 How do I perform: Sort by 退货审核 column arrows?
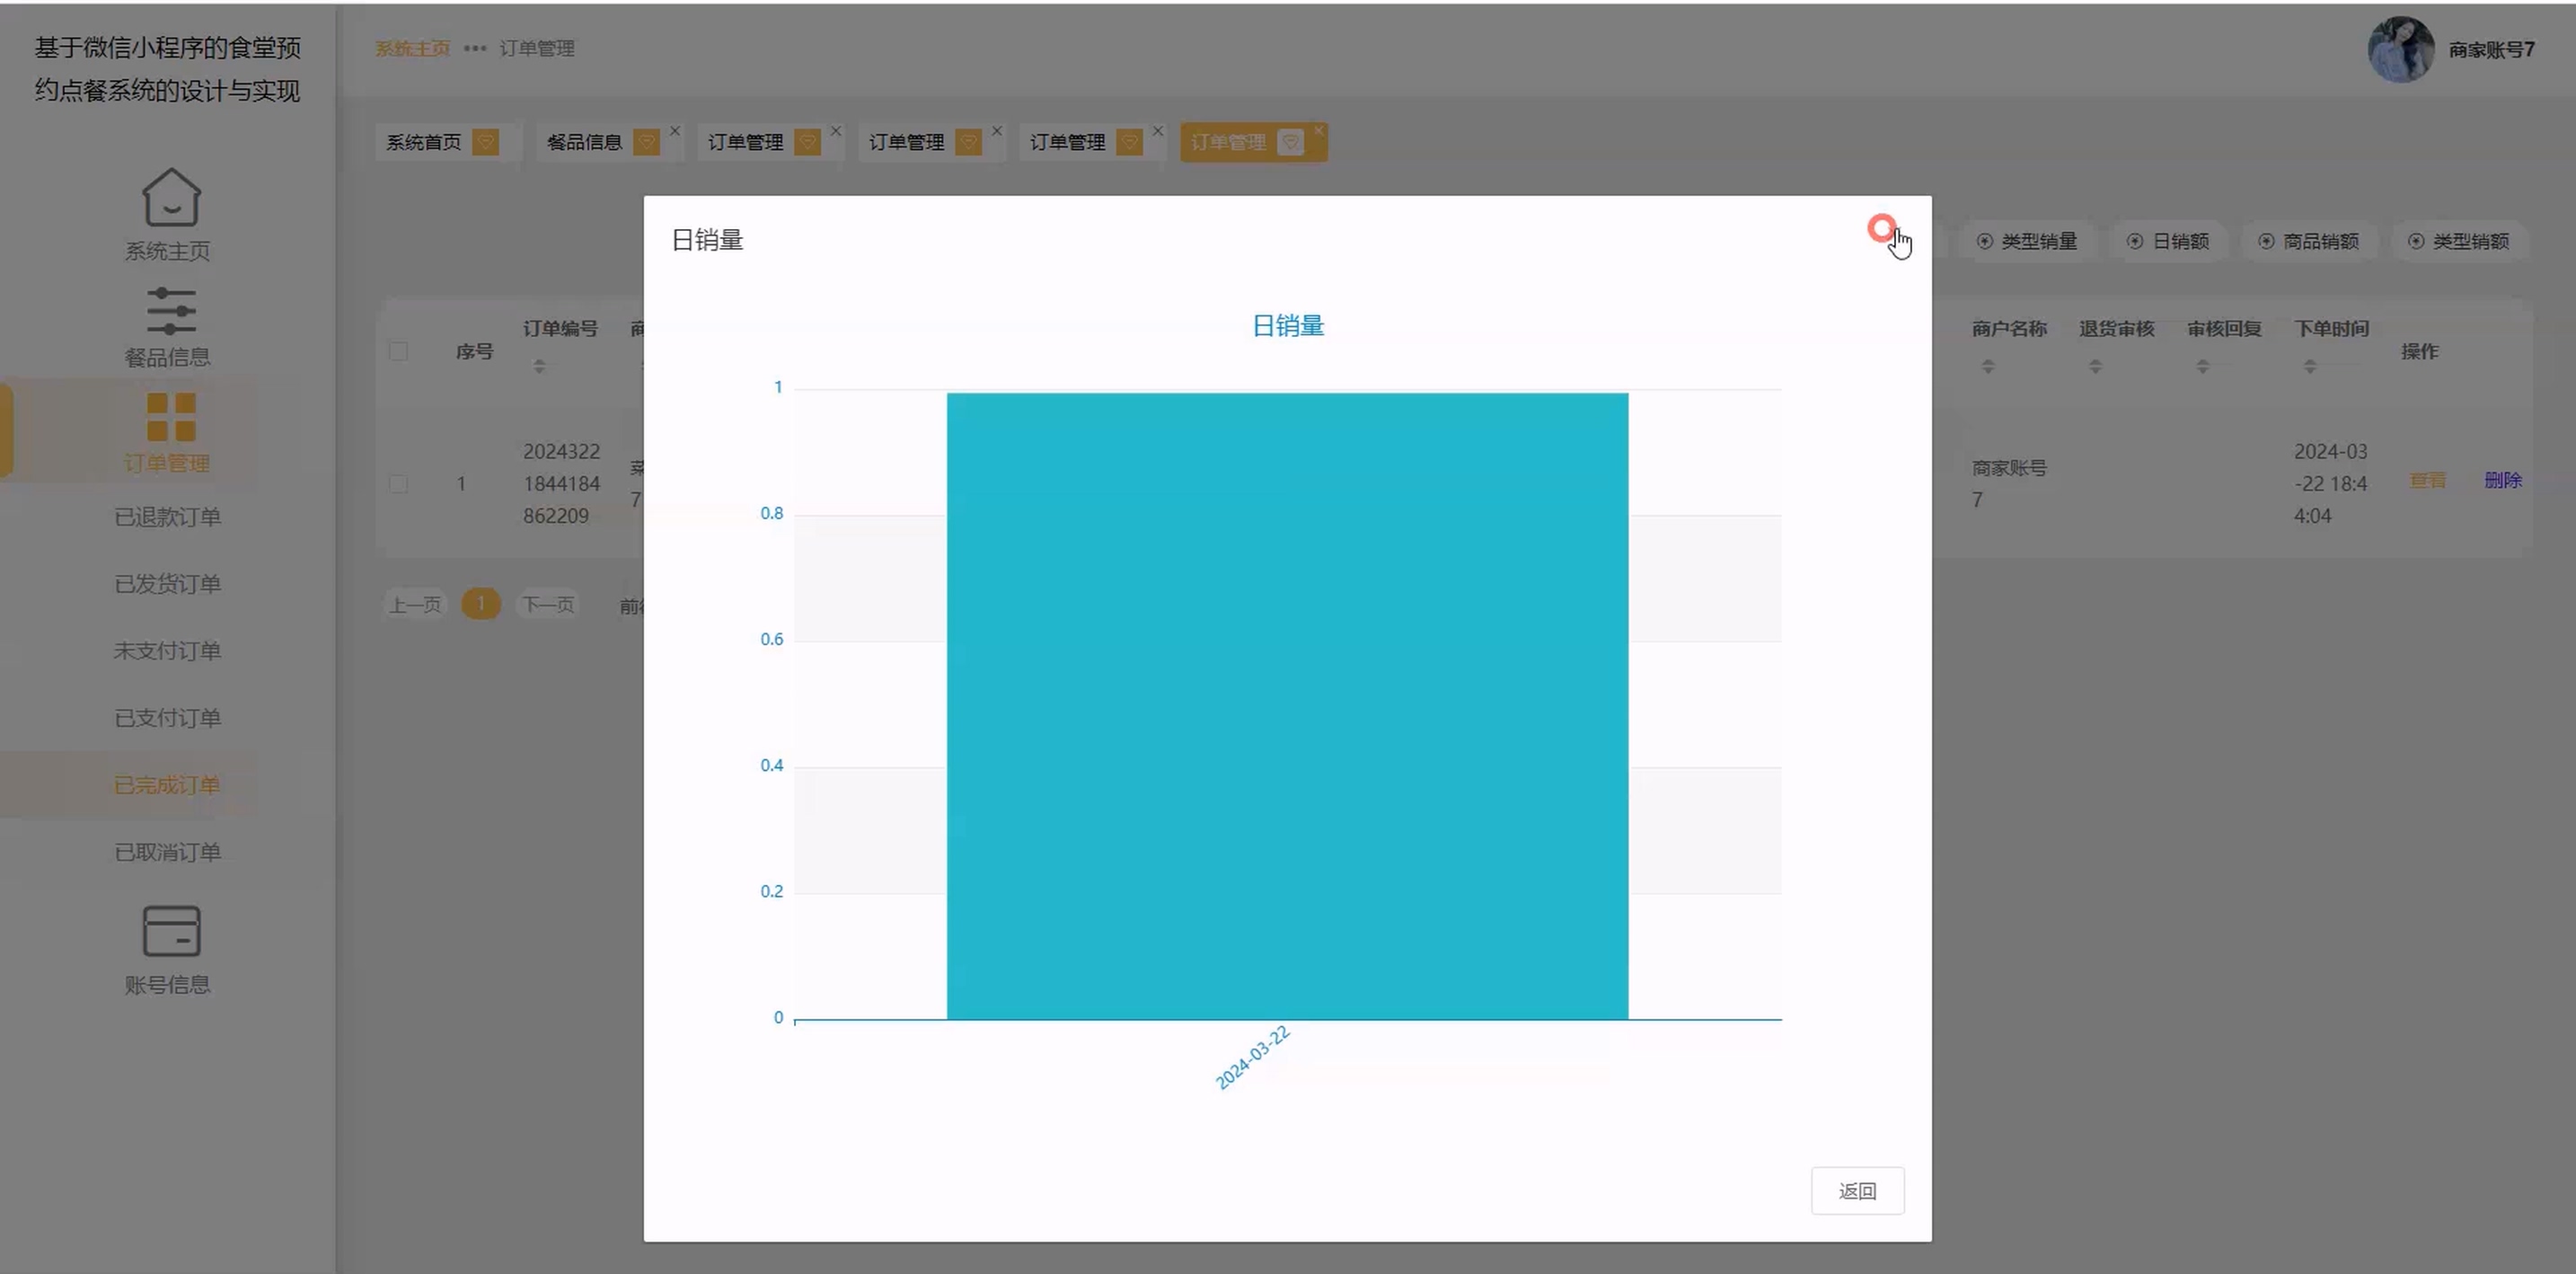coord(2095,366)
